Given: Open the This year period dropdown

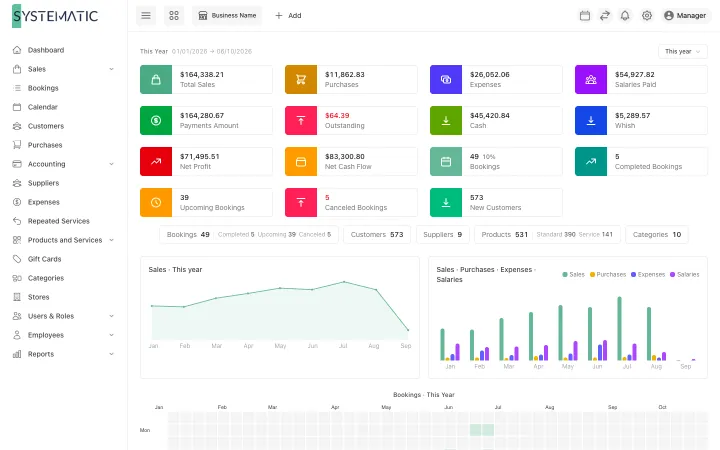Looking at the screenshot, I should [x=682, y=51].
